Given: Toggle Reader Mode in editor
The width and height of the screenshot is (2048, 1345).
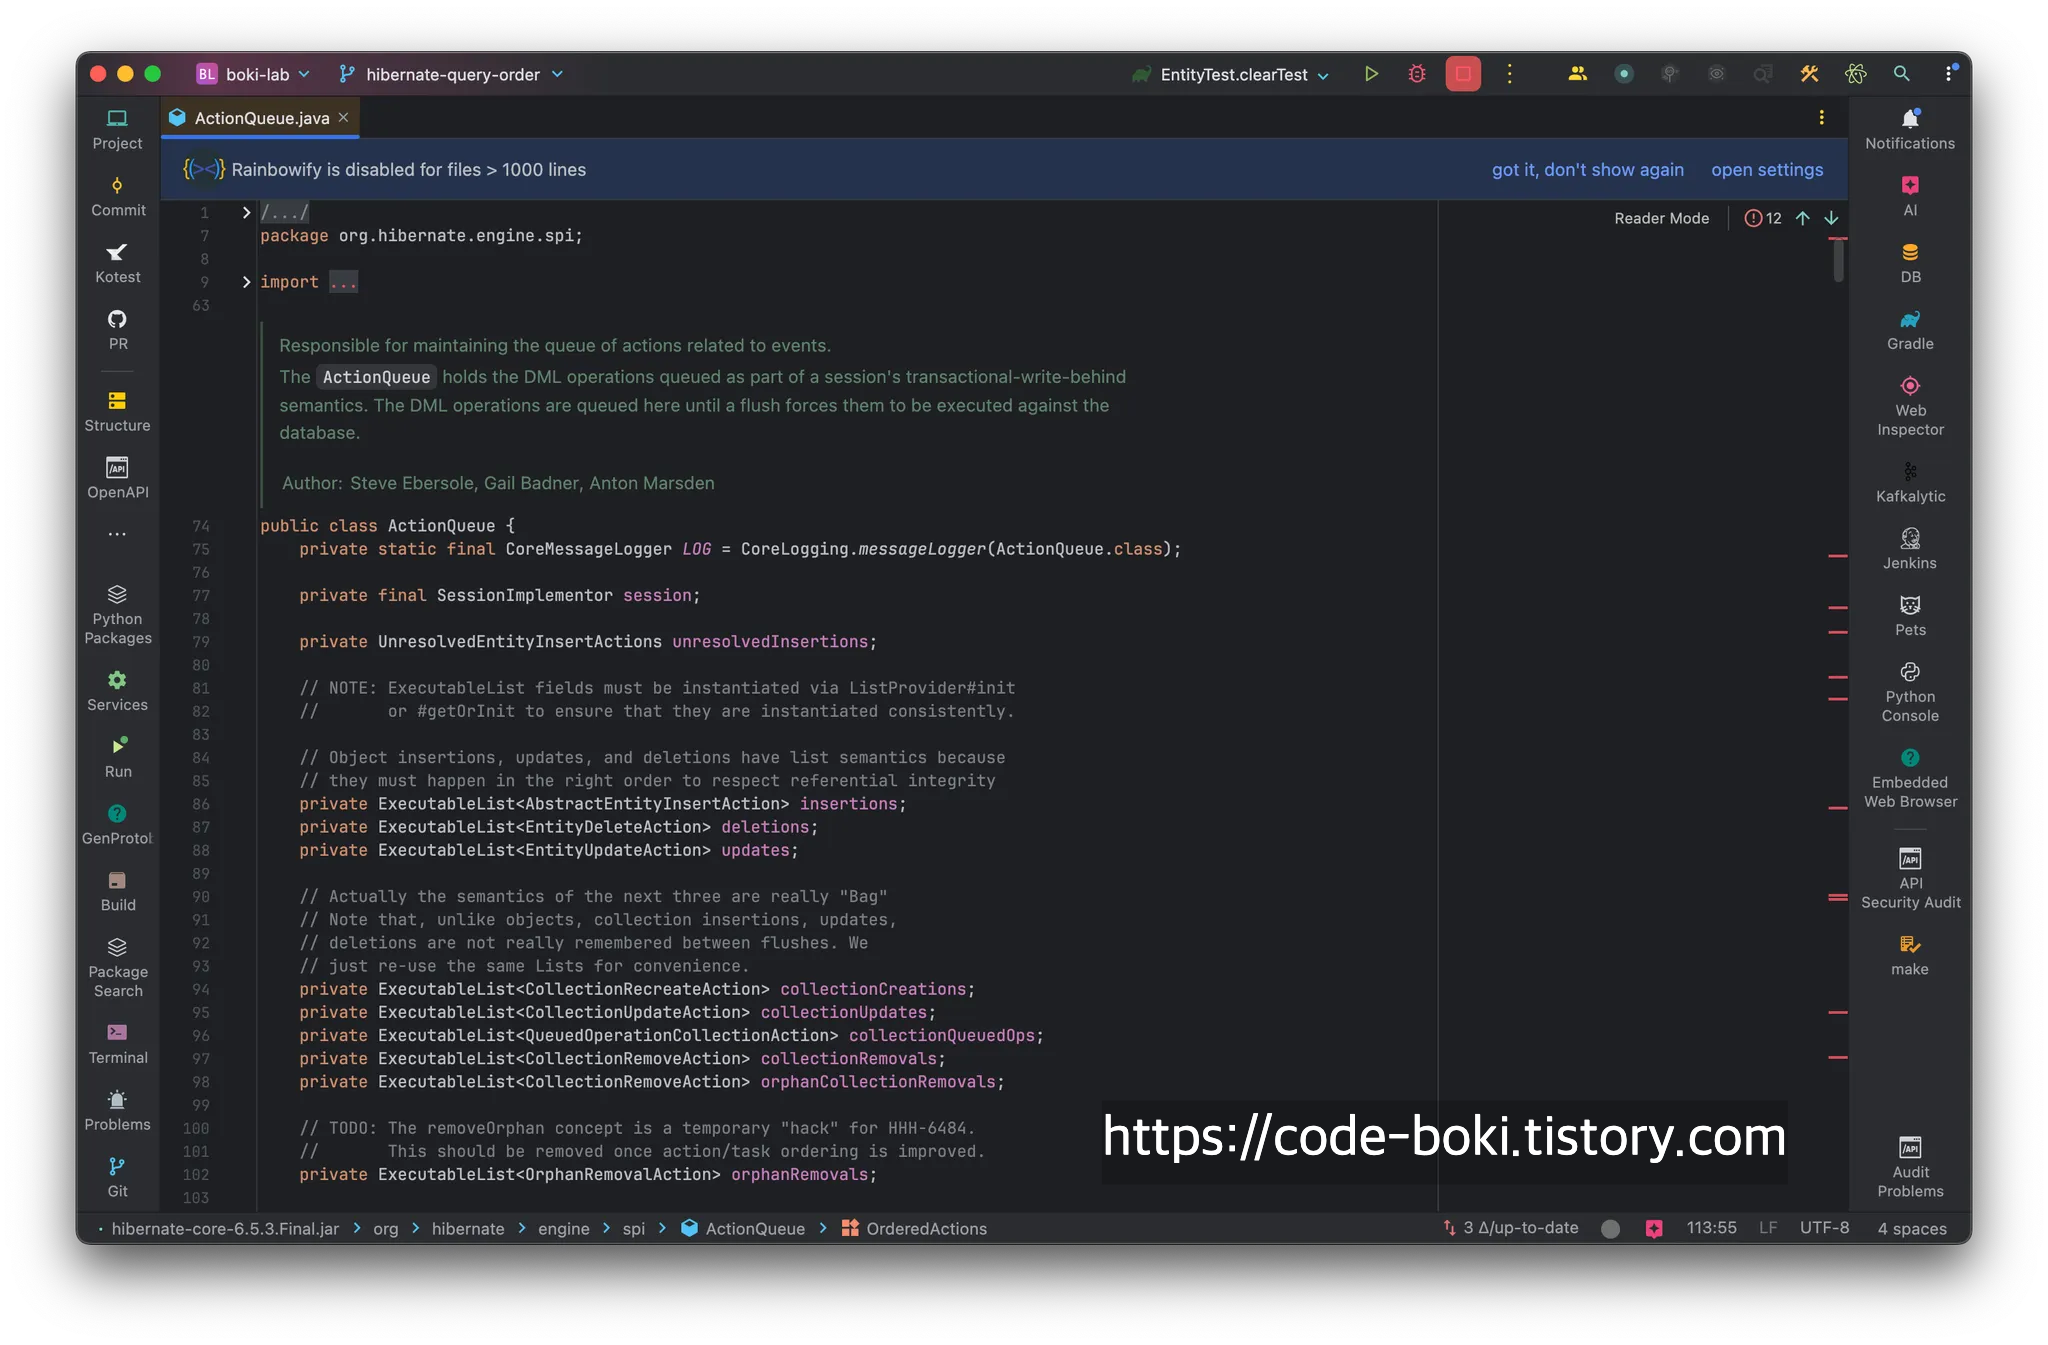Looking at the screenshot, I should click(x=1661, y=218).
